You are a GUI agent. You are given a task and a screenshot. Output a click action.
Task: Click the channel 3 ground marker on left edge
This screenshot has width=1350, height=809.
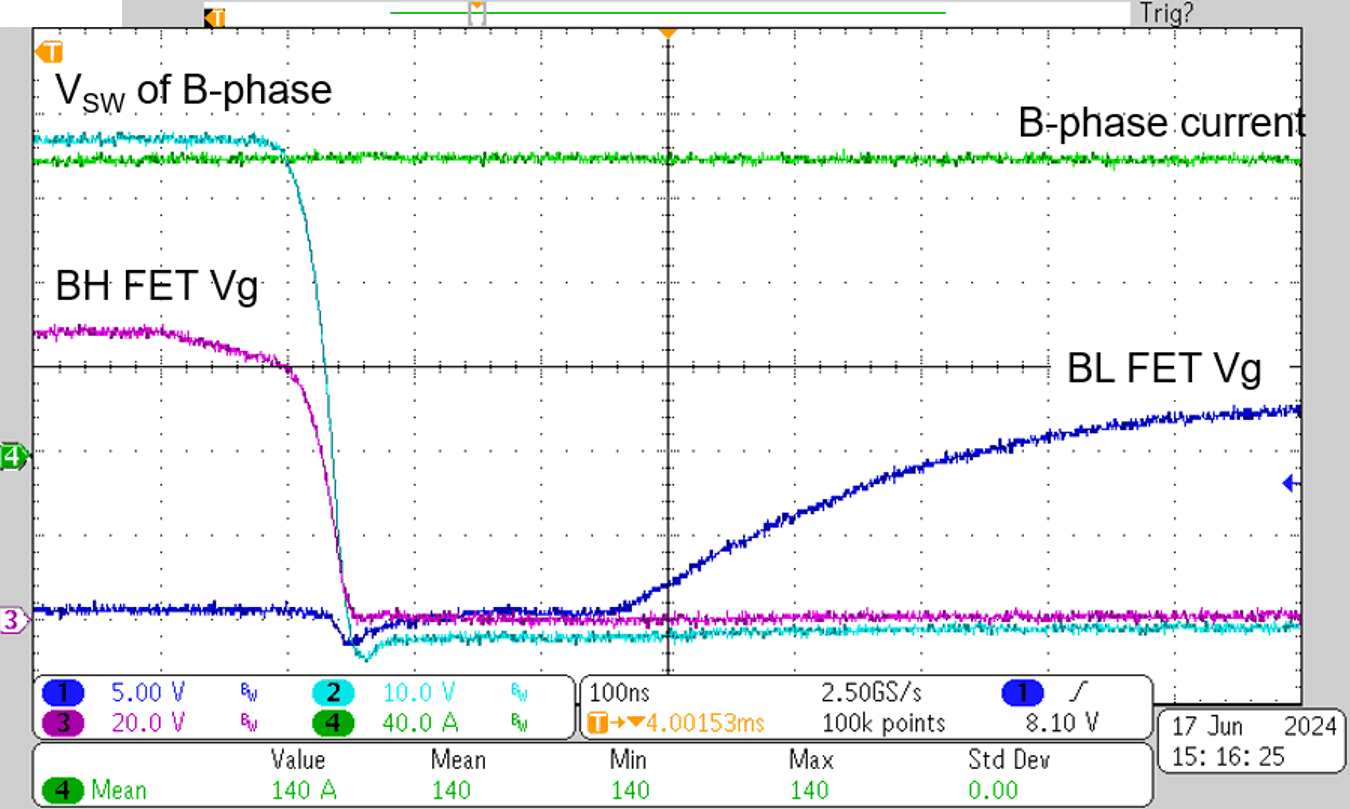tap(14, 621)
